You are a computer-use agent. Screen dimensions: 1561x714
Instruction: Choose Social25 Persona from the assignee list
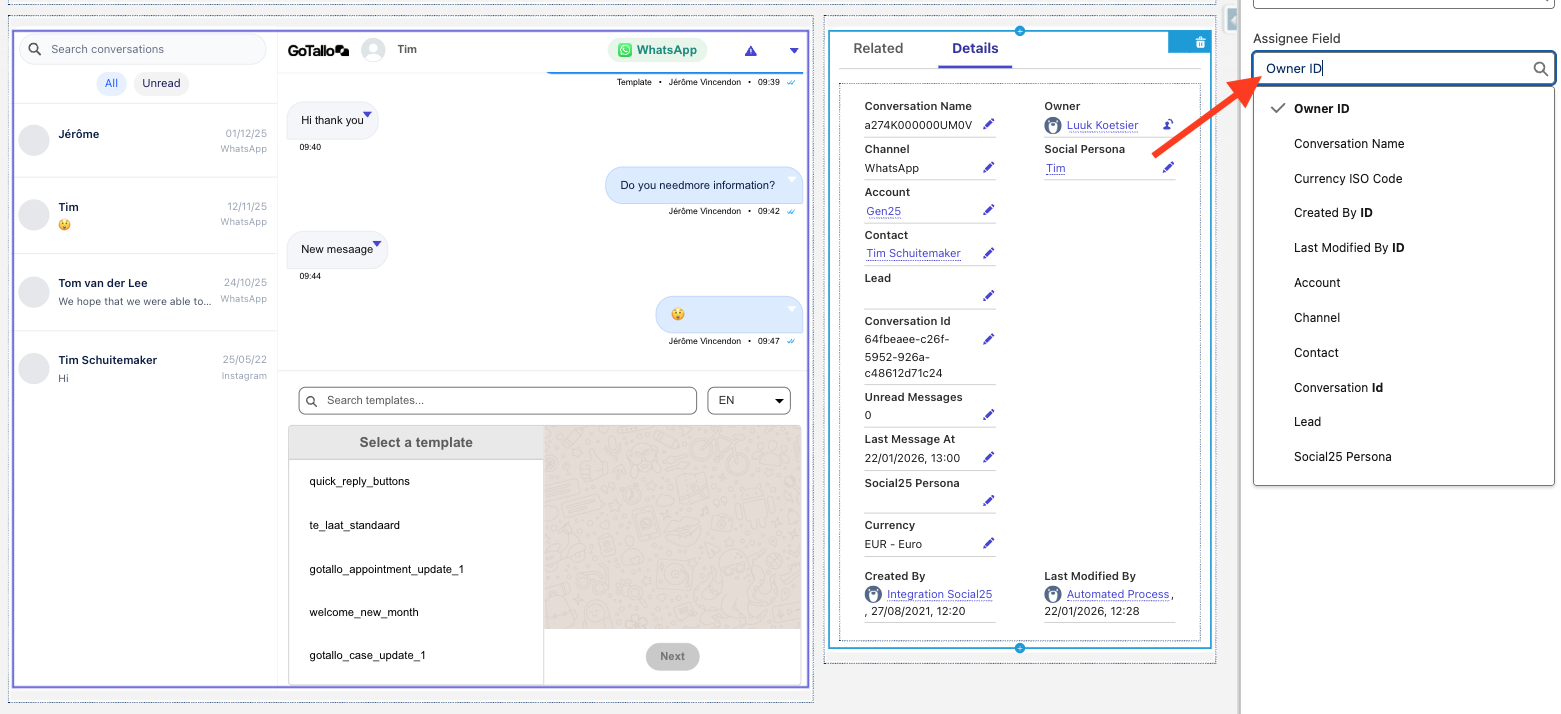point(1342,457)
